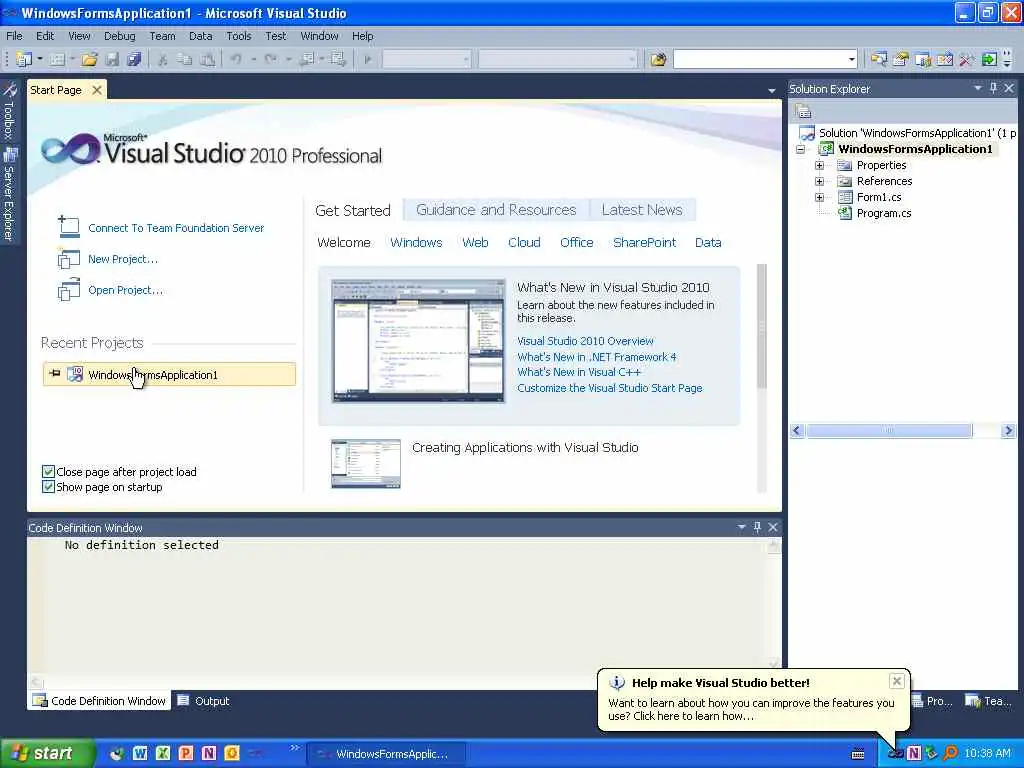Viewport: 1024px width, 768px height.
Task: Open the Properties Window toolbar icon
Action: tap(901, 59)
